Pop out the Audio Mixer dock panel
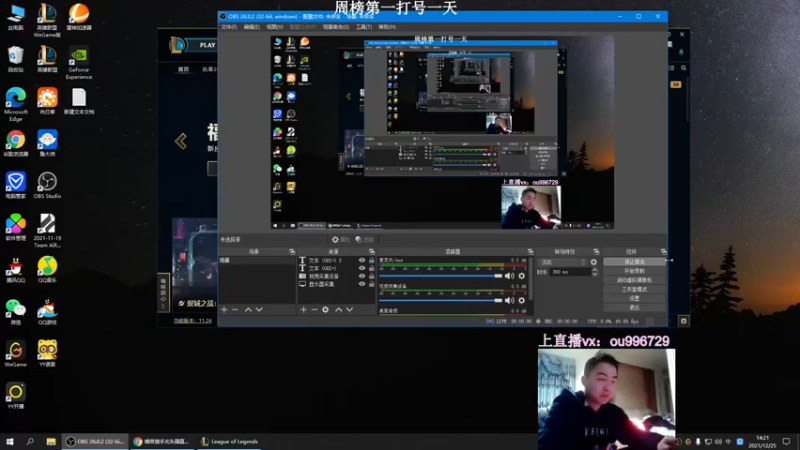The width and height of the screenshot is (800, 450). (x=530, y=252)
